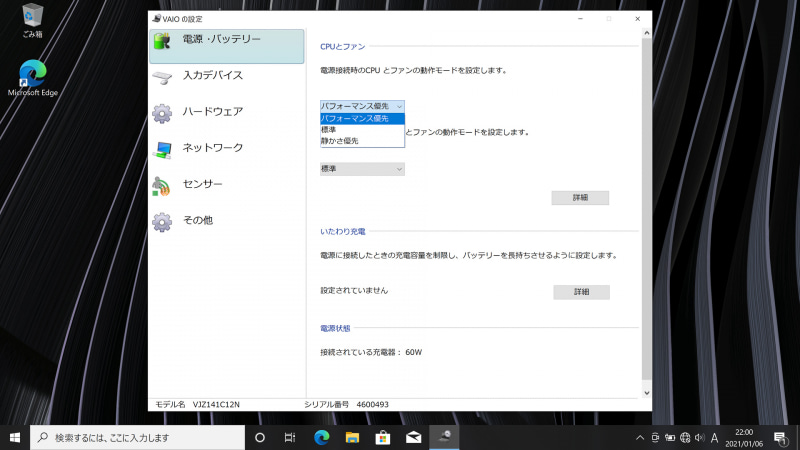Click the CPUとファン section heading
The height and width of the screenshot is (450, 800).
(x=342, y=46)
